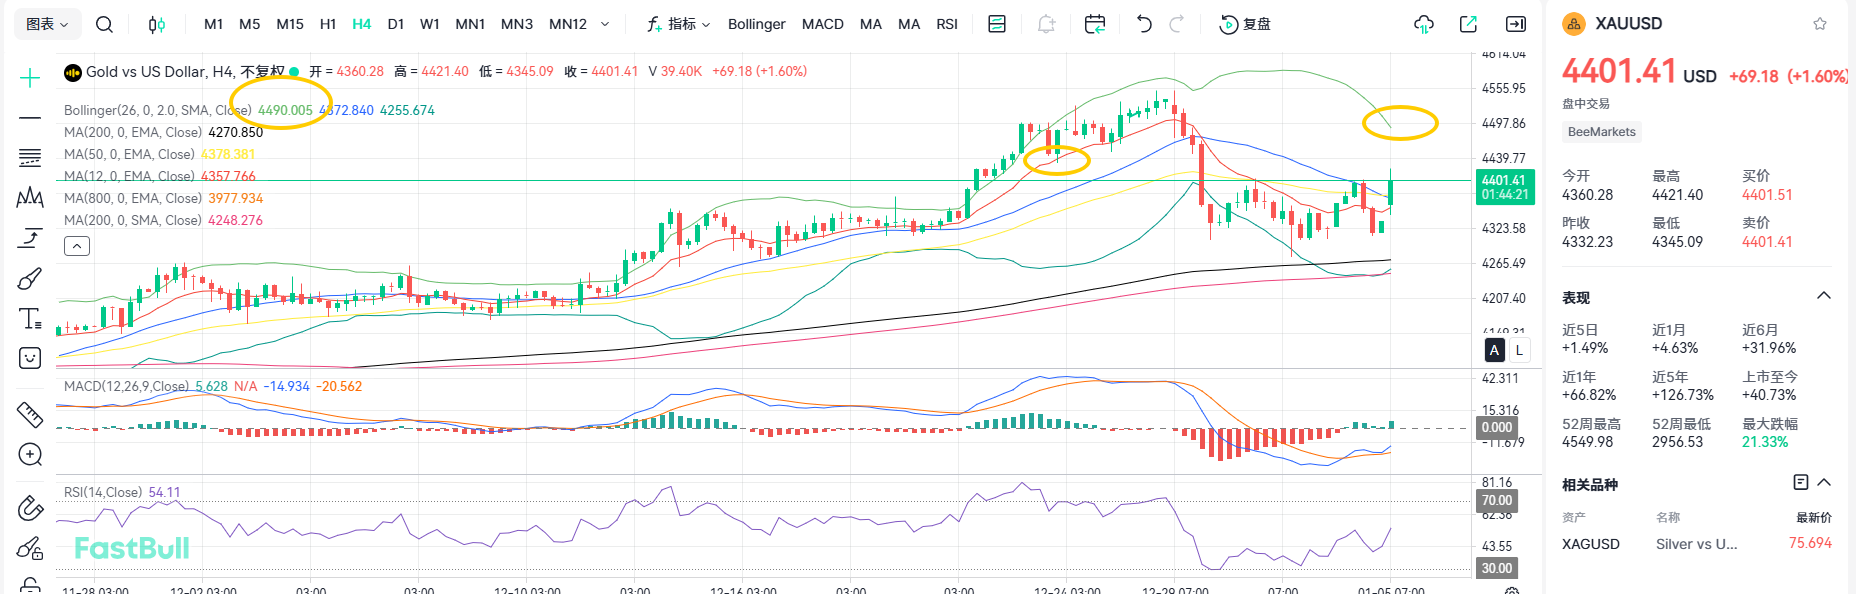Toggle log scale L button
Screen dimensions: 1856x594
tap(1519, 350)
